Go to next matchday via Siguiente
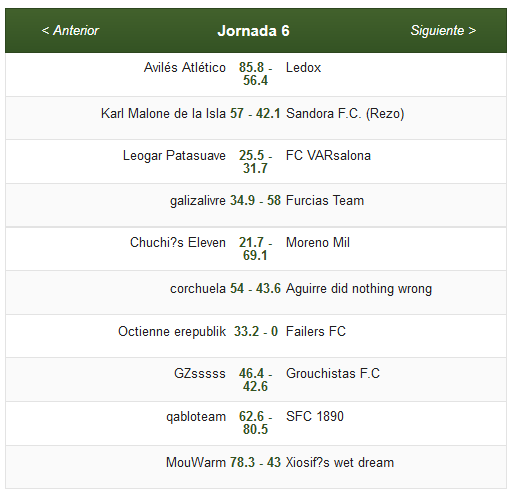511x495 pixels. point(443,30)
